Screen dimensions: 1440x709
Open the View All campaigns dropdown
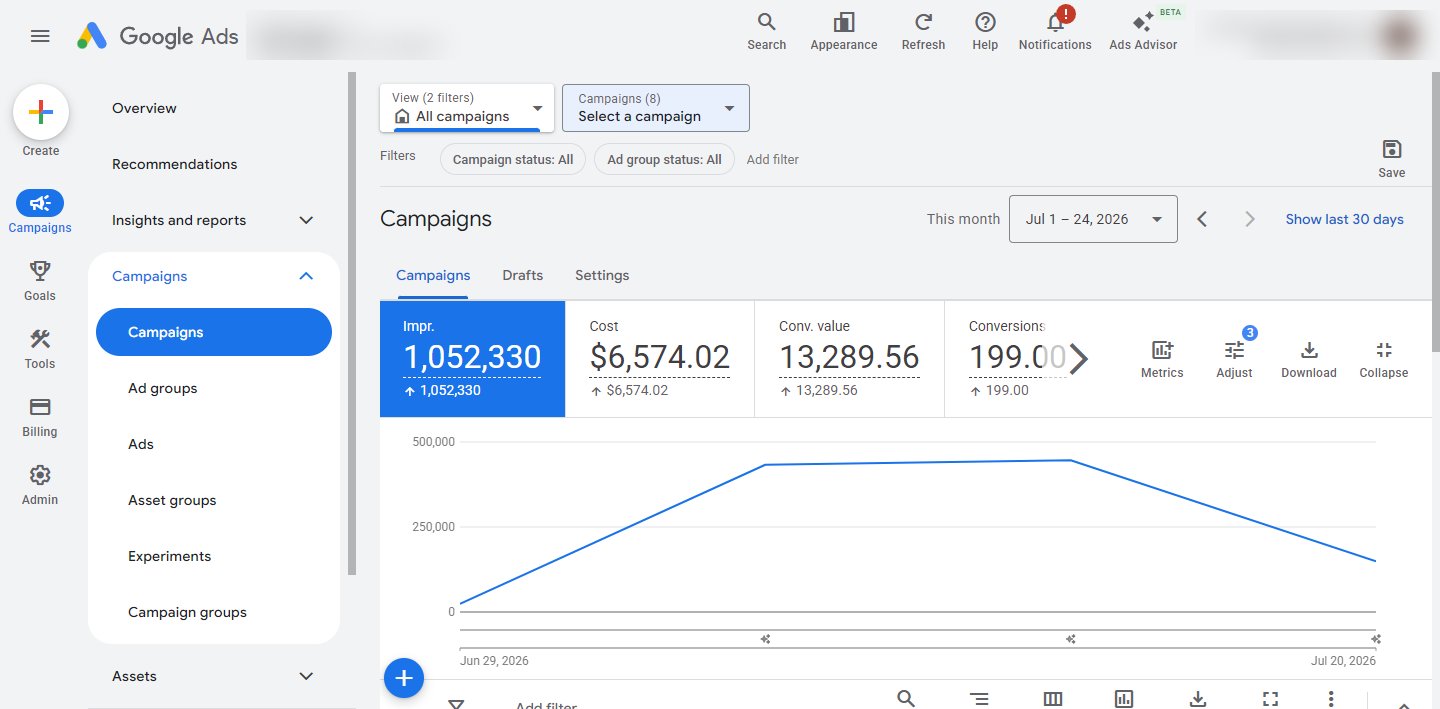coord(467,108)
